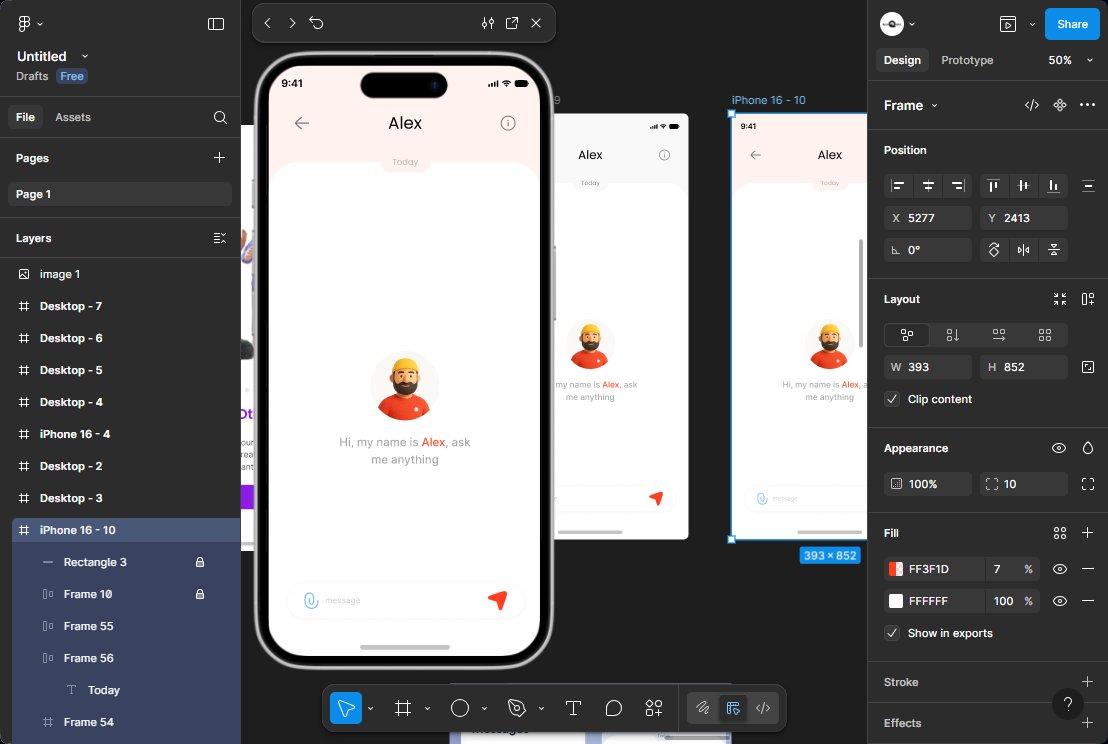This screenshot has height=744, width=1108.
Task: Switch to the Prototype tab
Action: [967, 60]
